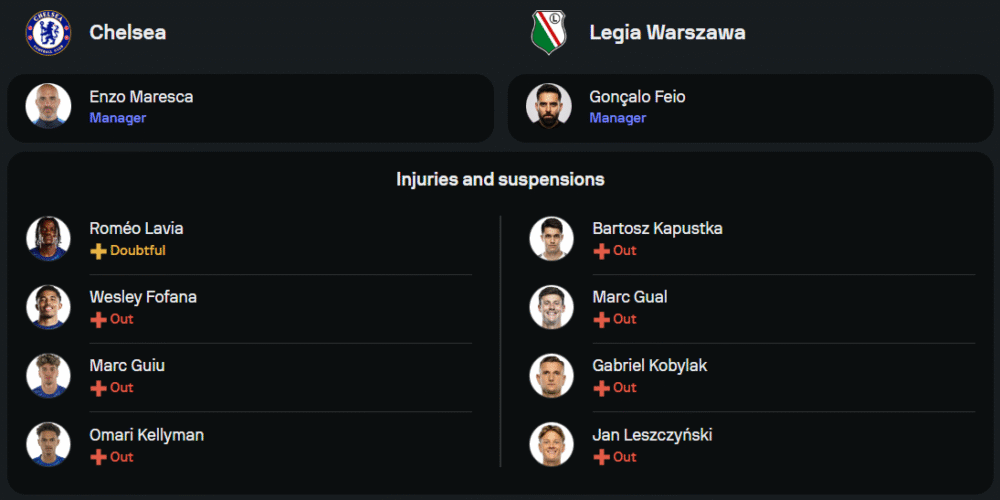Select Roméo Lavia's player avatar
Screen dimensions: 1000x500
[x=48, y=238]
